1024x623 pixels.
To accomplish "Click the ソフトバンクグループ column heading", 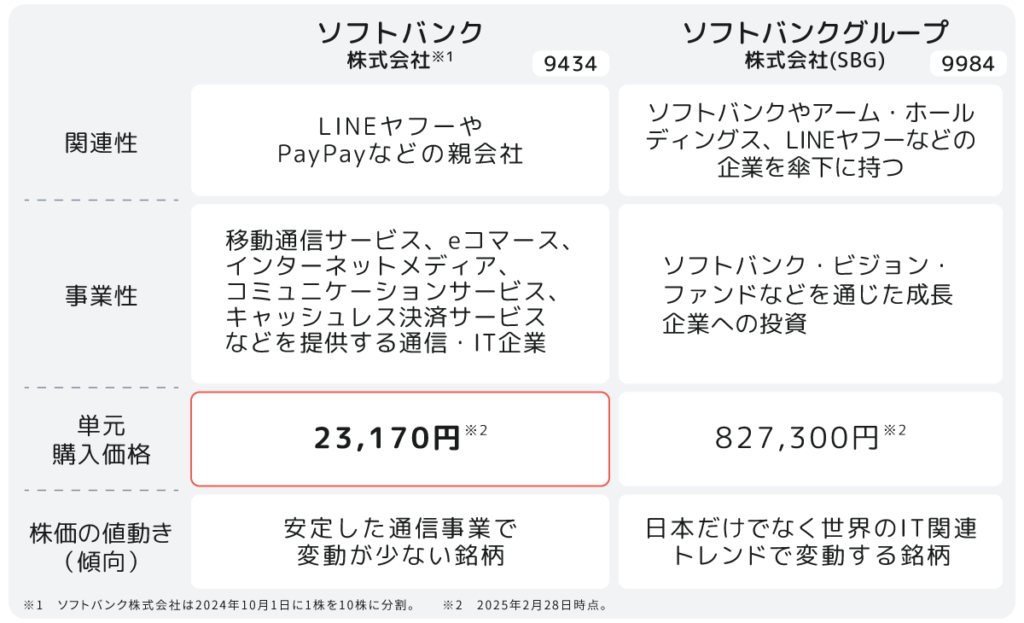I will click(815, 43).
